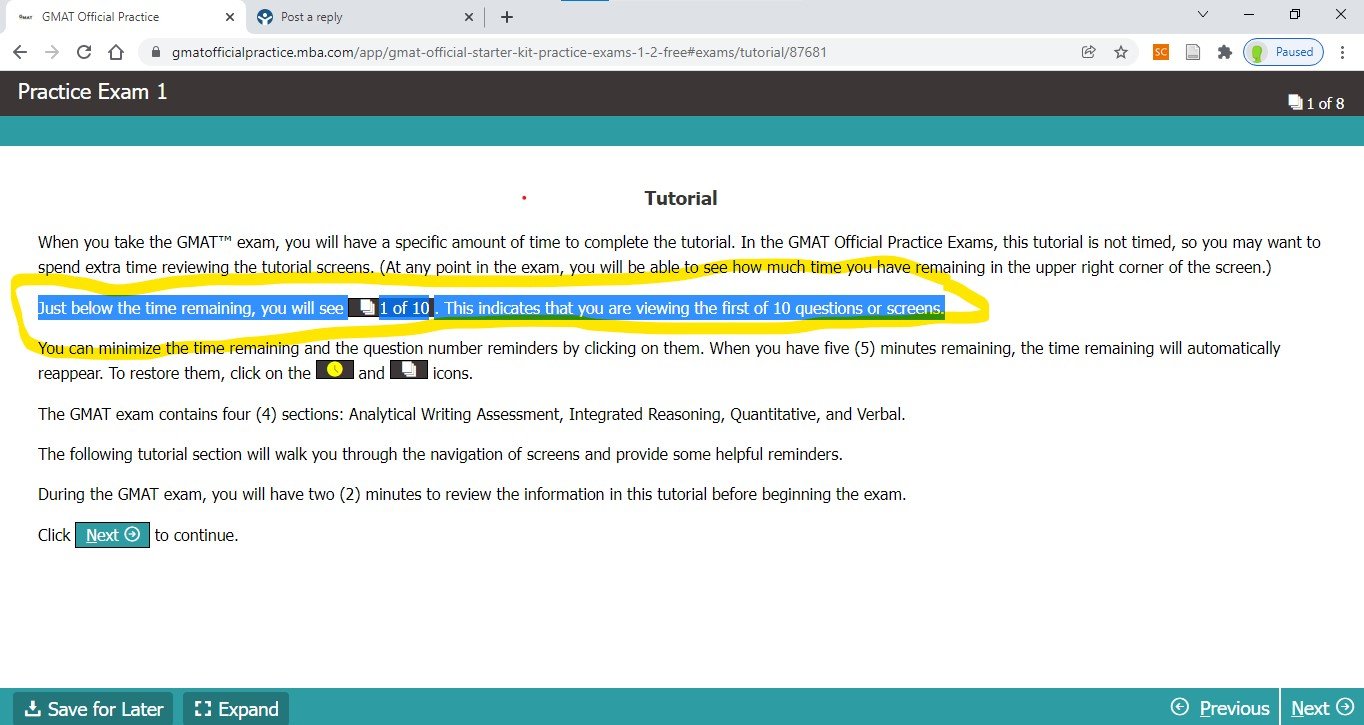1364x725 pixels.
Task: Click the share icon in the address bar
Action: tap(1089, 51)
